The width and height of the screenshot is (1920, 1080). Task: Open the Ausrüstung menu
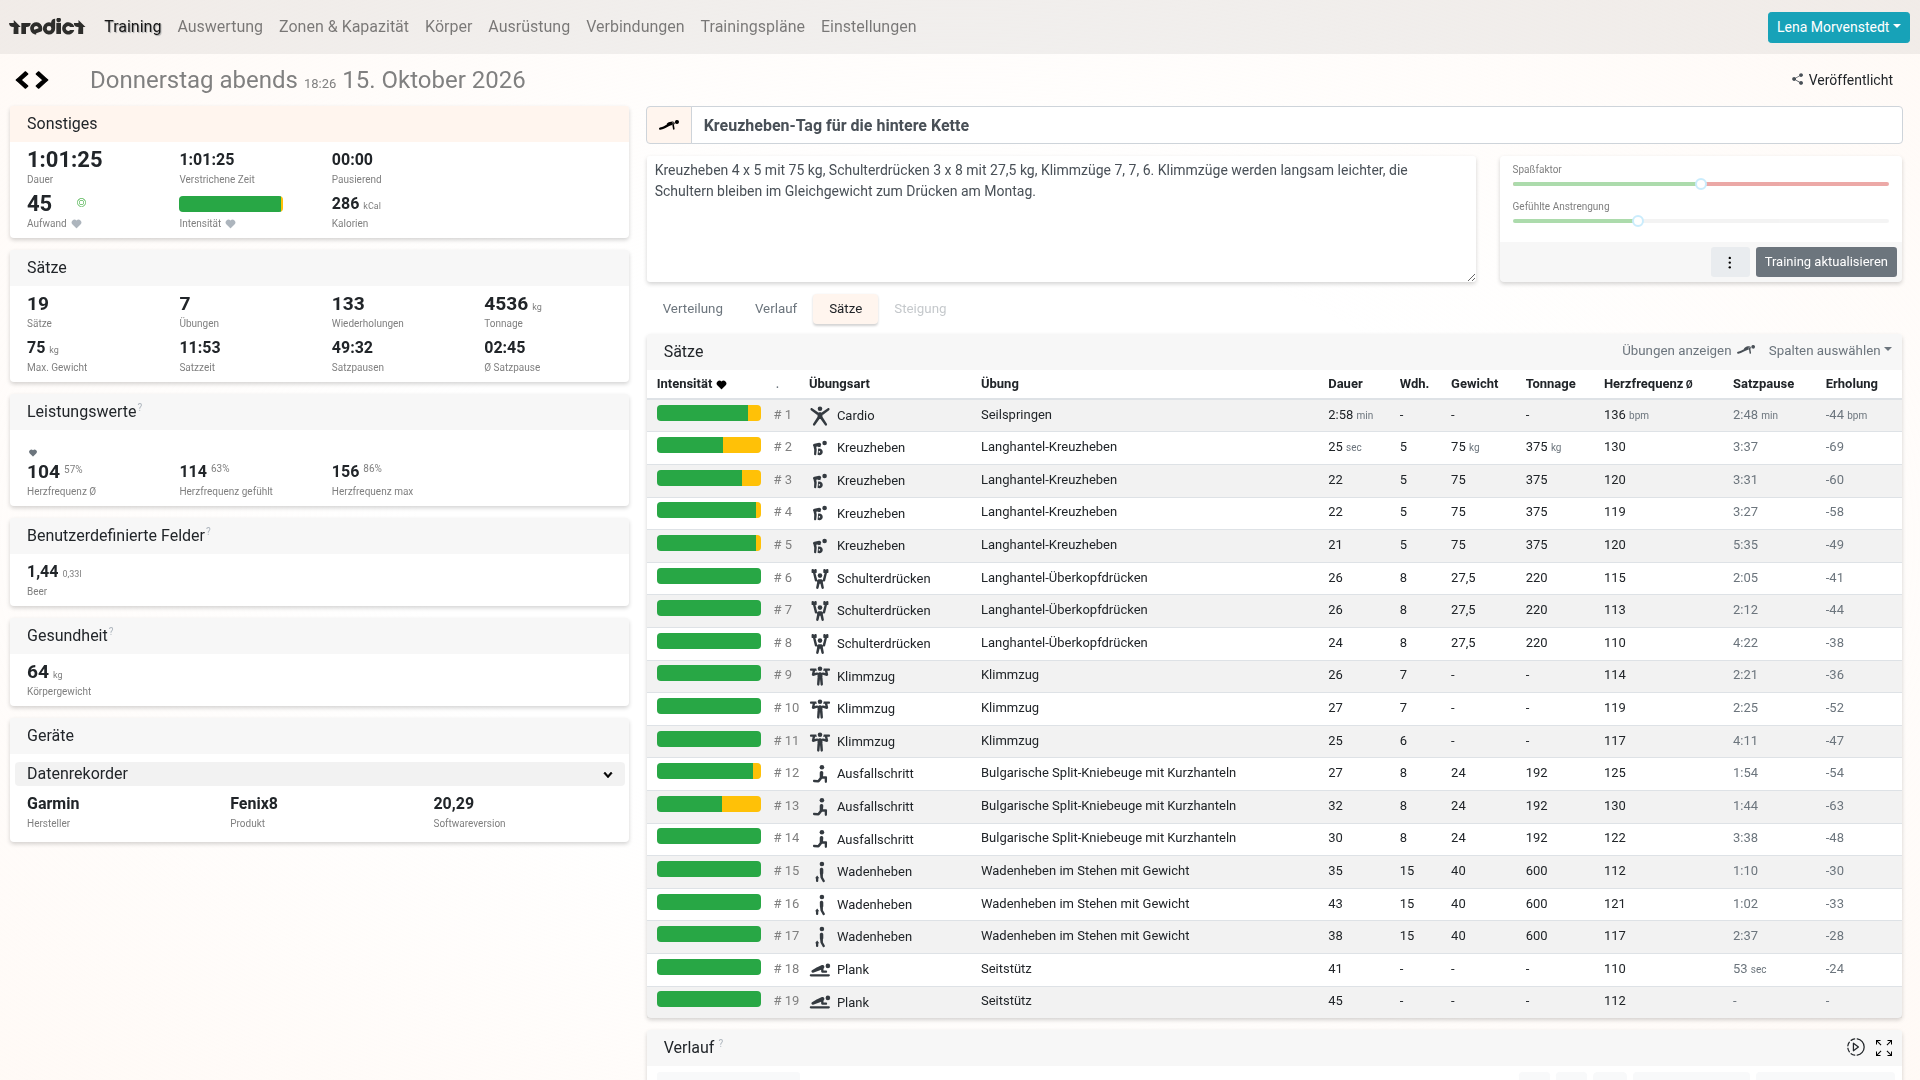point(529,27)
